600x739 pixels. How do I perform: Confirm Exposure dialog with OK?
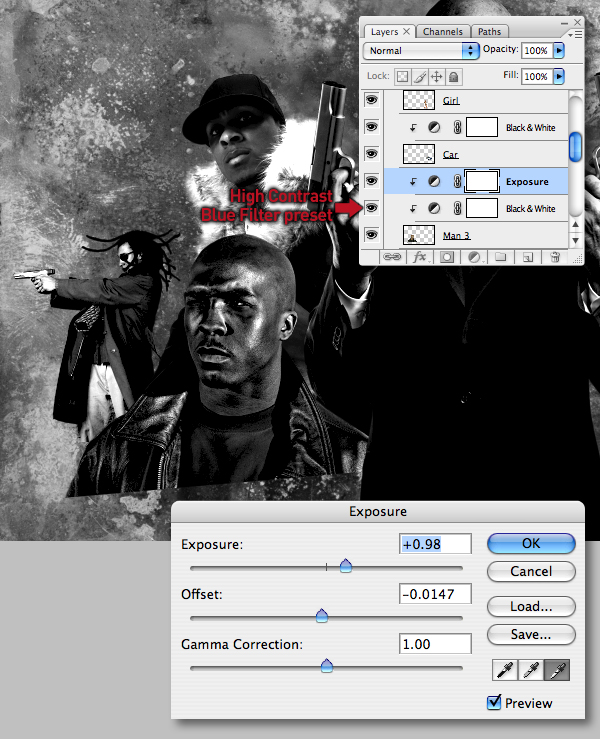[x=531, y=543]
